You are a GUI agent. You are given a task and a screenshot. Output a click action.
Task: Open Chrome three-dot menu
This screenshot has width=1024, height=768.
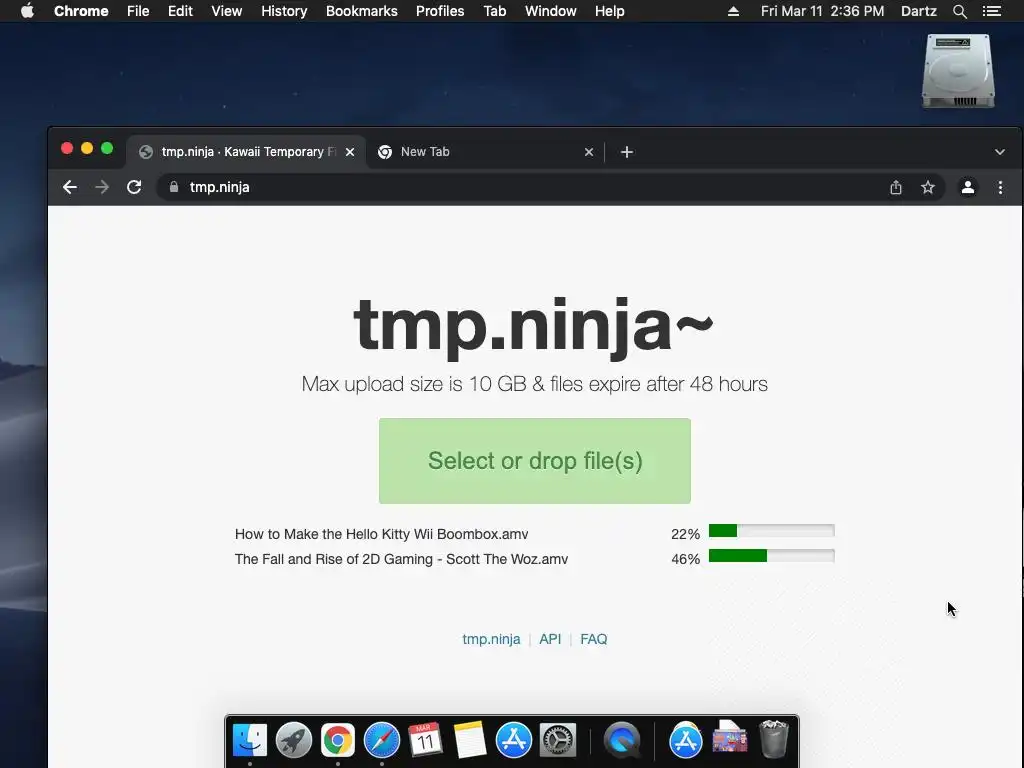pyautogui.click(x=1000, y=187)
